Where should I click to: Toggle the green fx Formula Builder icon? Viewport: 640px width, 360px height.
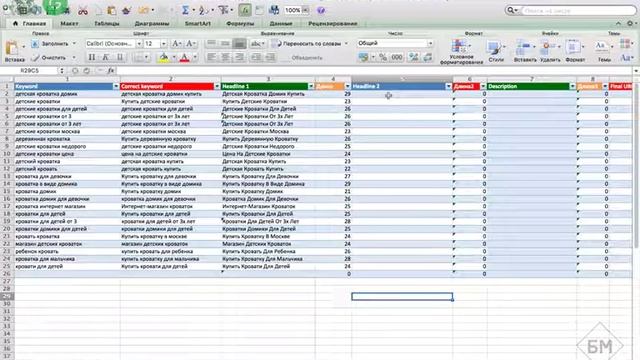coord(245,11)
